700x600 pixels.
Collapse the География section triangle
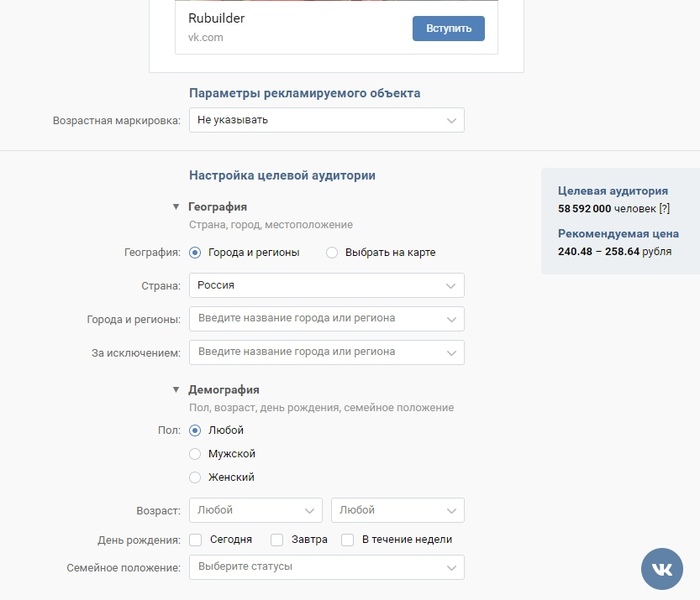176,207
